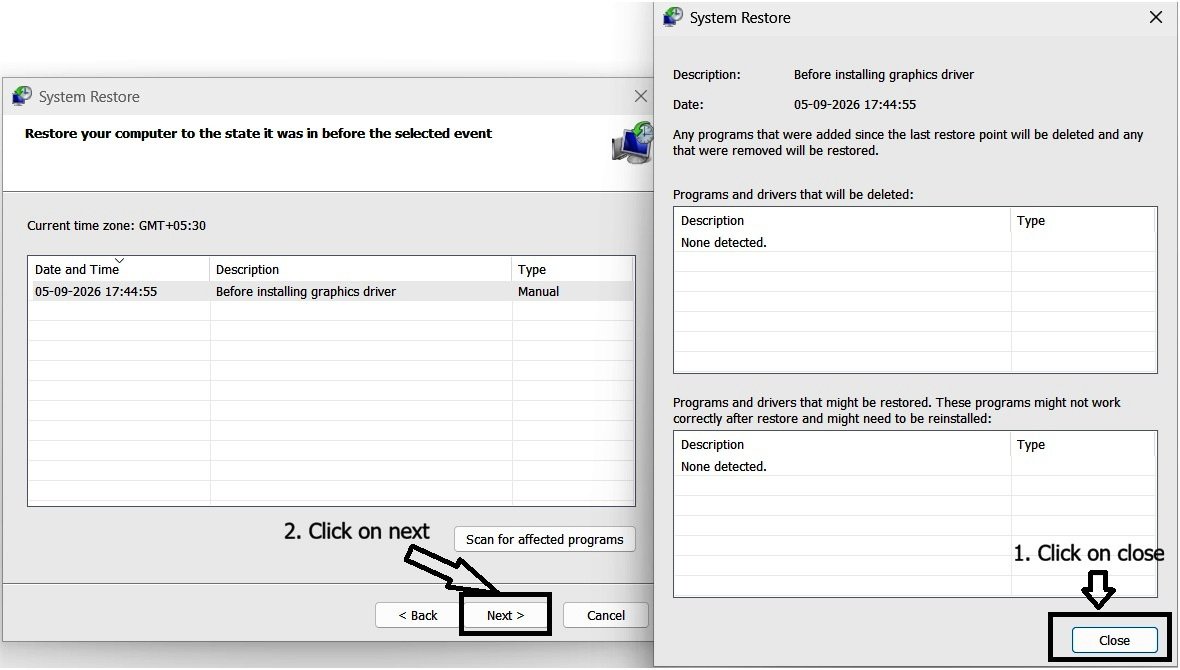Select 'None detected.' in the 'might be restored' list
This screenshot has width=1180, height=670.
click(724, 466)
